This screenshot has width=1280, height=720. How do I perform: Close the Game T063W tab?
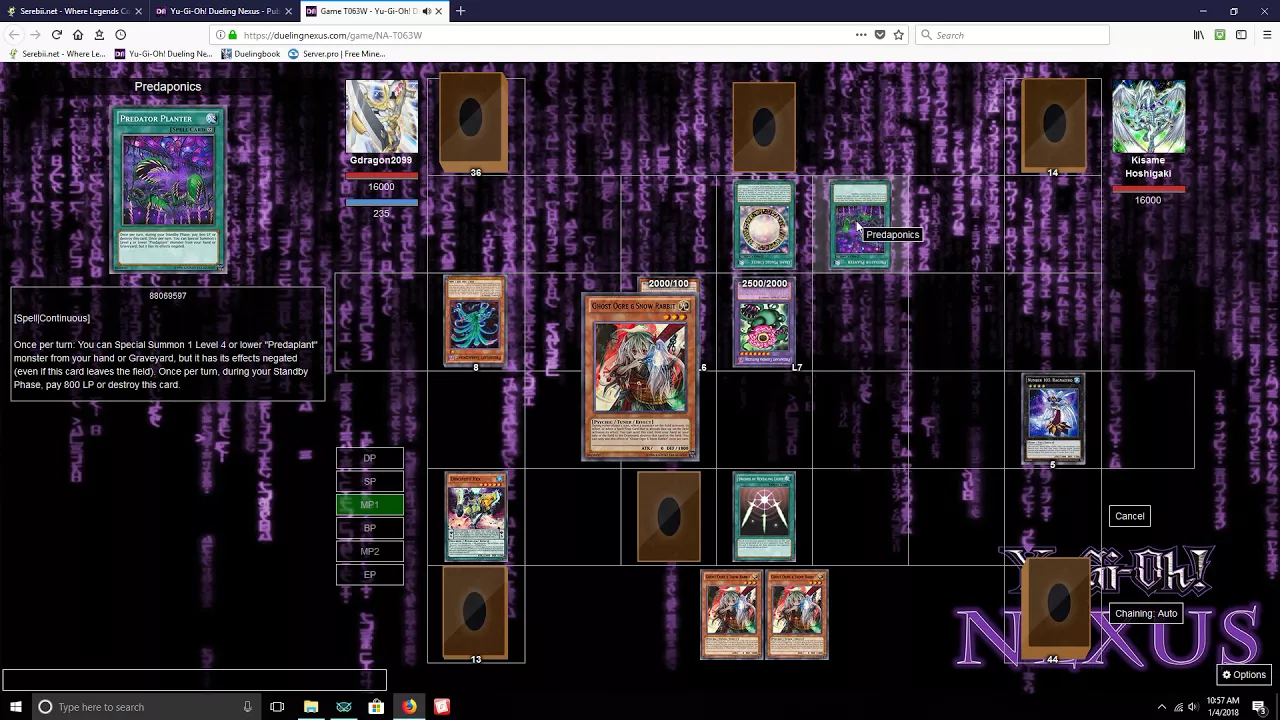[438, 11]
